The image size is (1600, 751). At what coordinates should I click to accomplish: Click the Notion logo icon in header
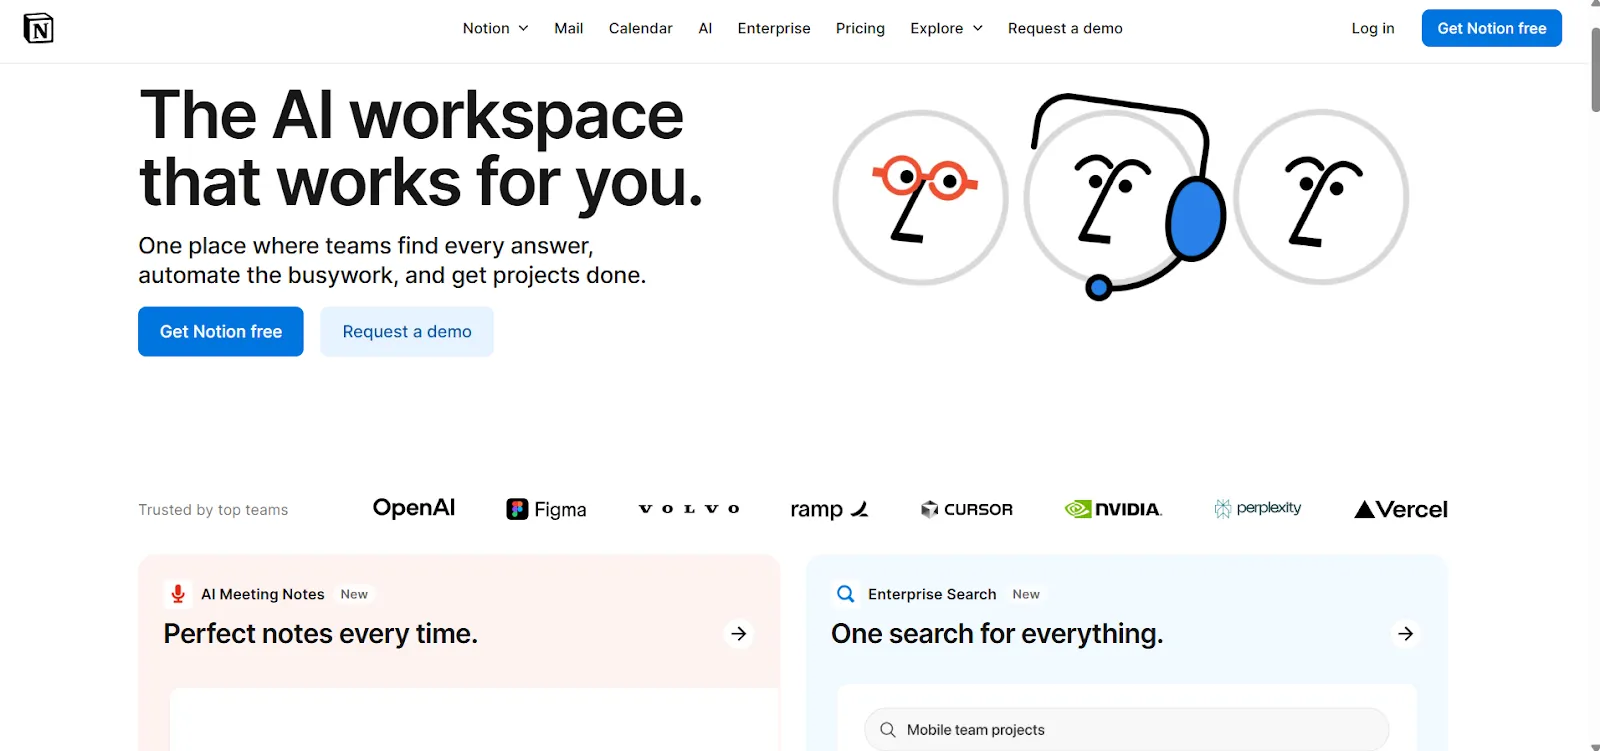pos(38,28)
